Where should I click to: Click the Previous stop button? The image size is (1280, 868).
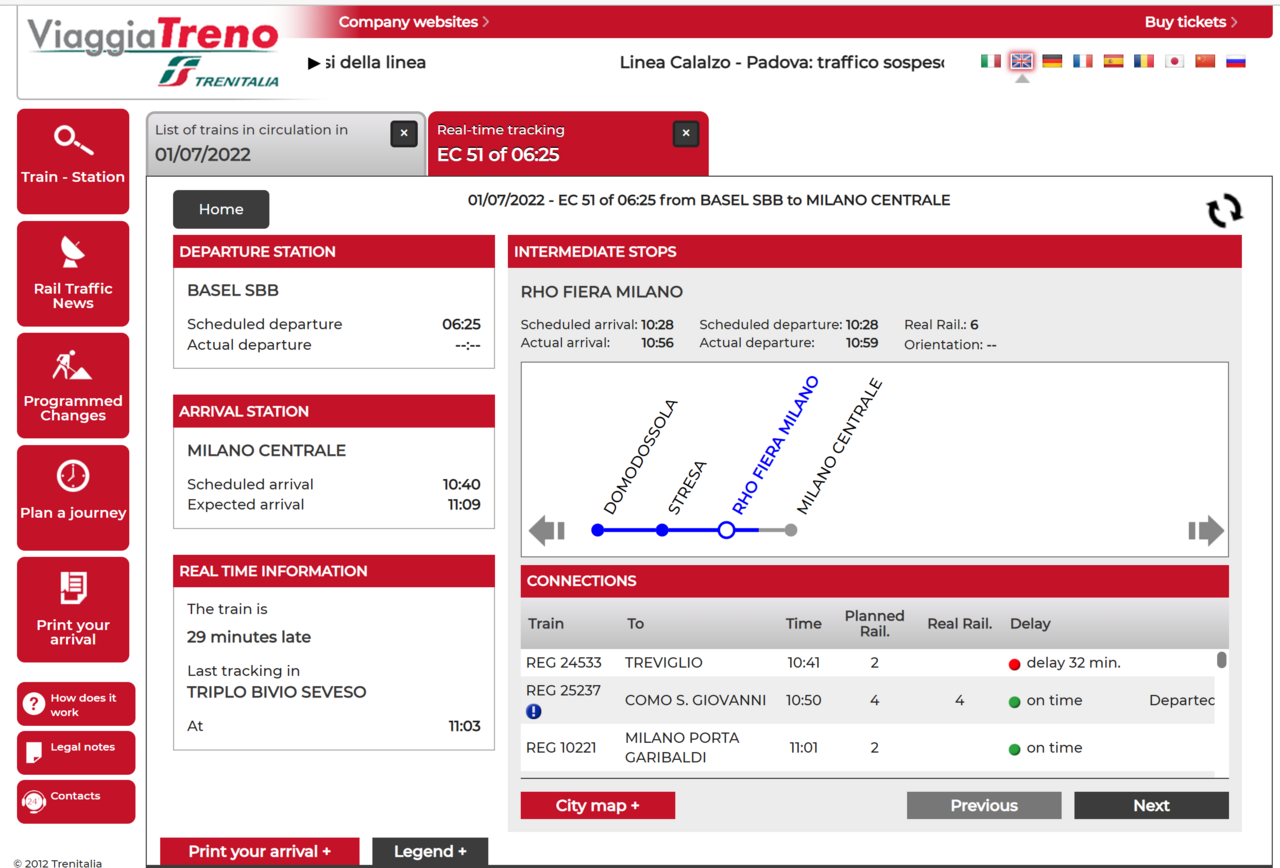[984, 806]
